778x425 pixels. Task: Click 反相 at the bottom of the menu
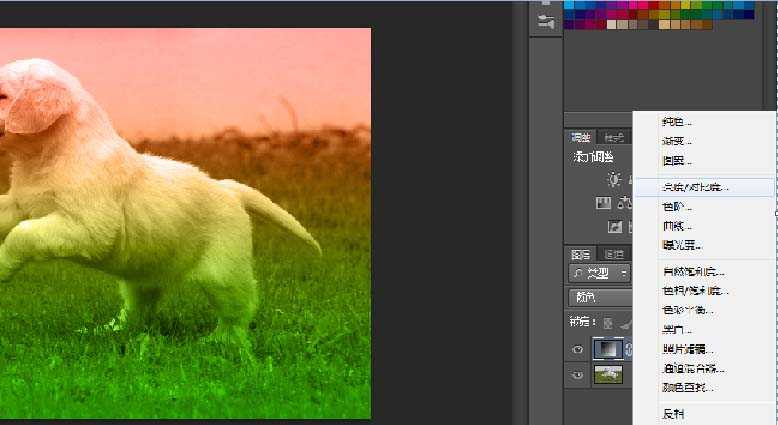click(673, 413)
